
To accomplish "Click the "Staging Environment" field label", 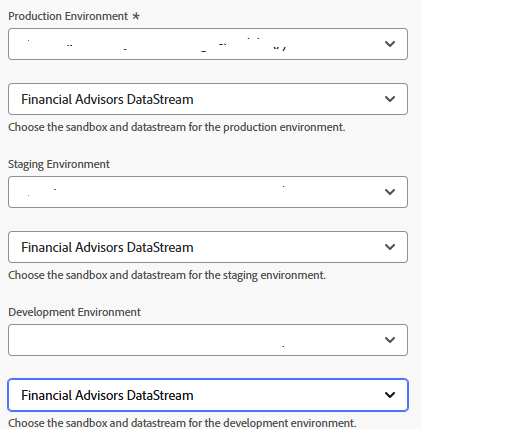I will [59, 164].
